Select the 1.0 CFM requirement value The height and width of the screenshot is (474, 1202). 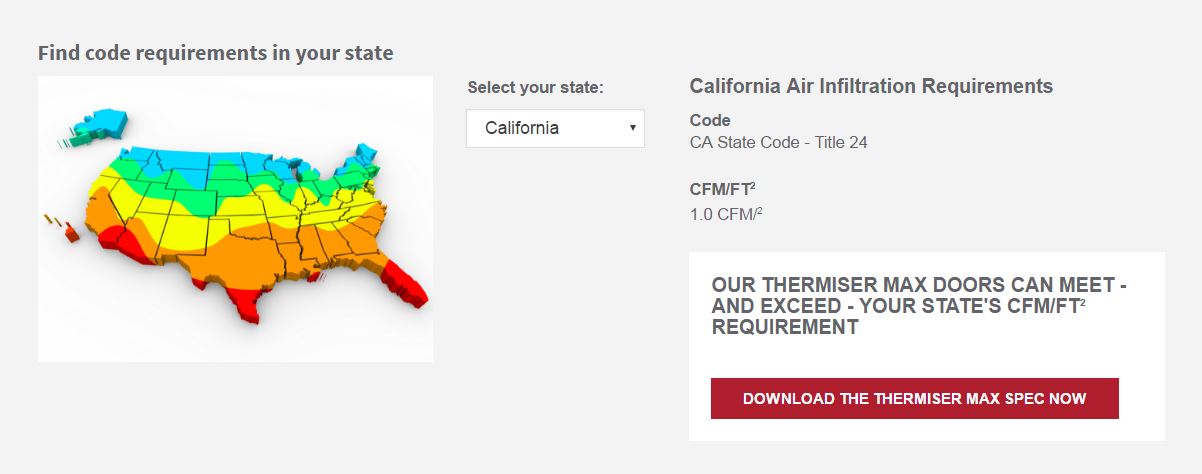click(x=726, y=213)
